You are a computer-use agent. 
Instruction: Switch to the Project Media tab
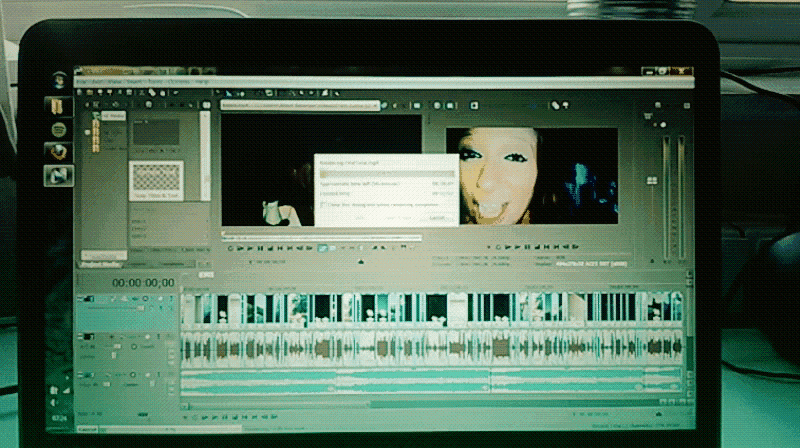[101, 265]
